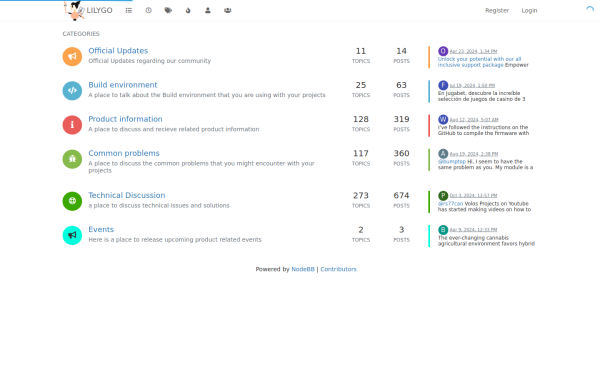Click the 128 topics count

(x=361, y=119)
